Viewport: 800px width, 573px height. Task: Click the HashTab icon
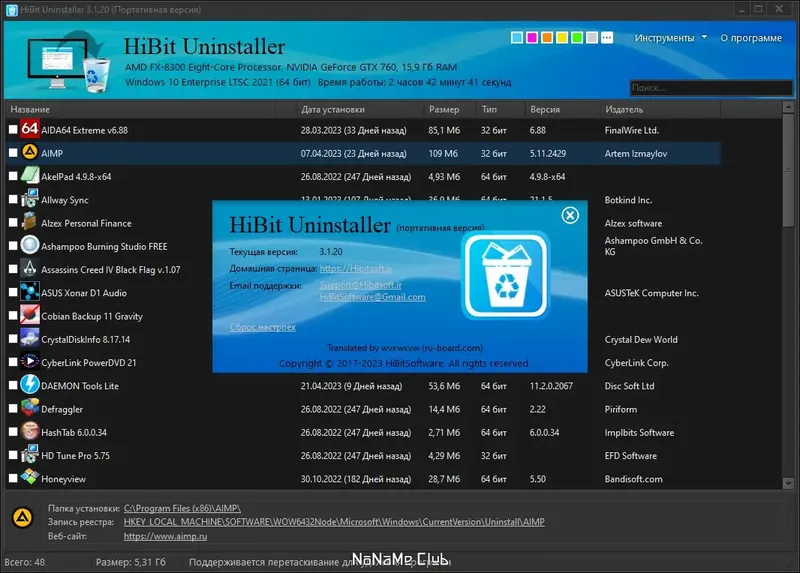(30, 431)
